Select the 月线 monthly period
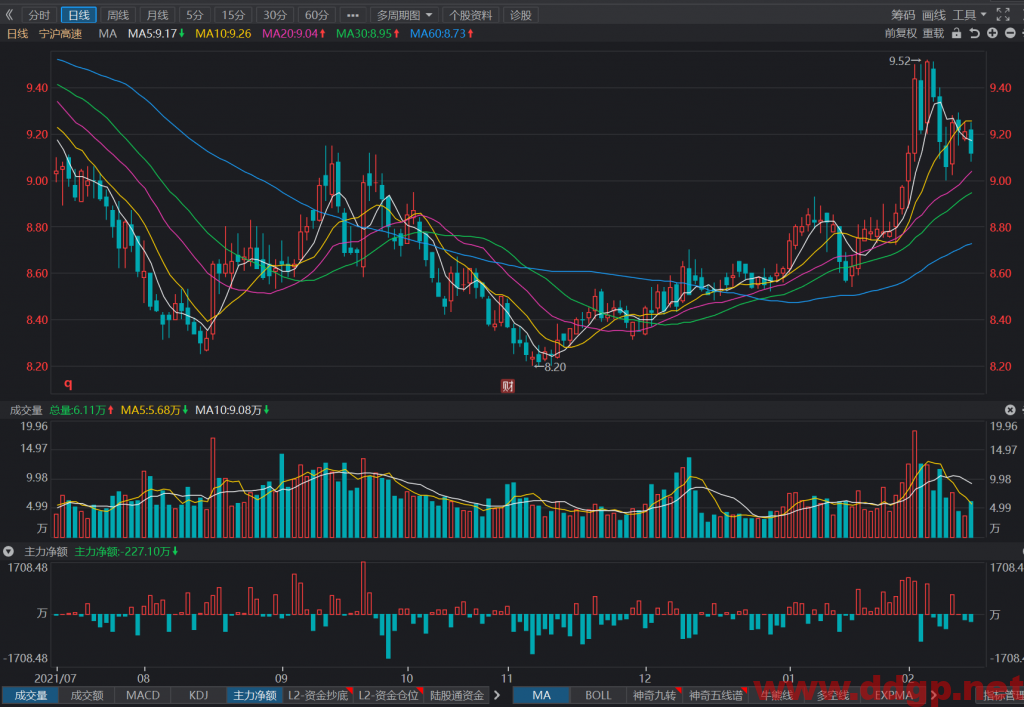Image resolution: width=1024 pixels, height=707 pixels. click(x=157, y=15)
